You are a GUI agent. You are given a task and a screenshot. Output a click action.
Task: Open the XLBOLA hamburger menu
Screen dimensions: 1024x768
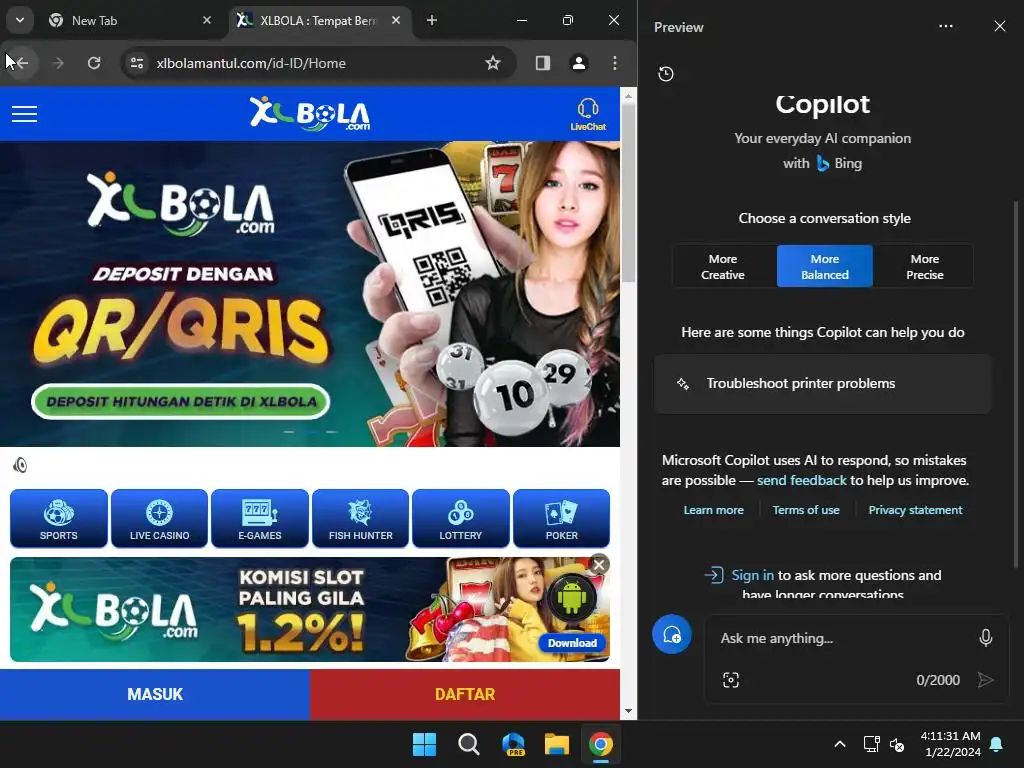24,114
